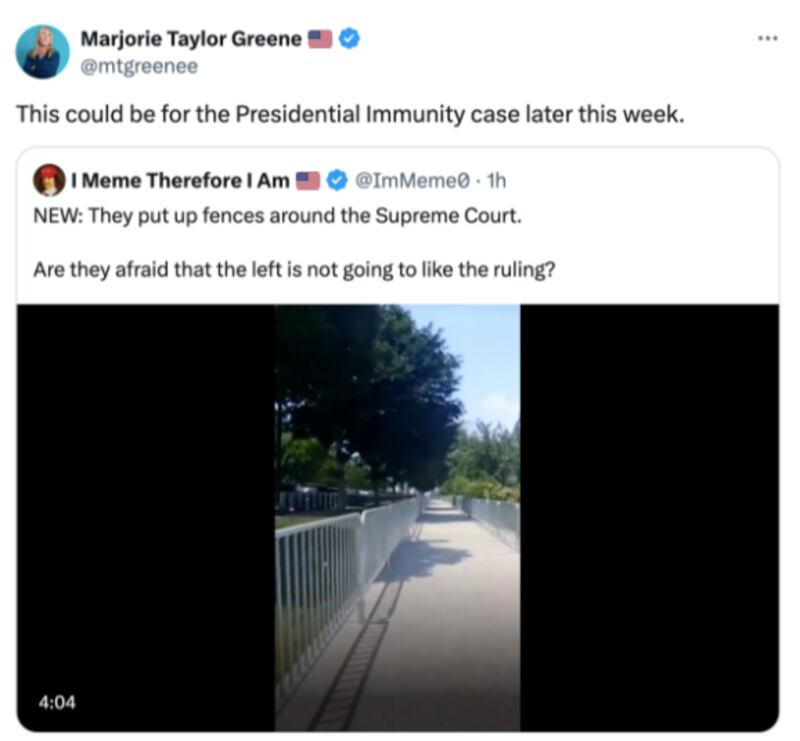Click the flag emoji next to Greene's name
Screen dimensions: 800x741
click(320, 39)
